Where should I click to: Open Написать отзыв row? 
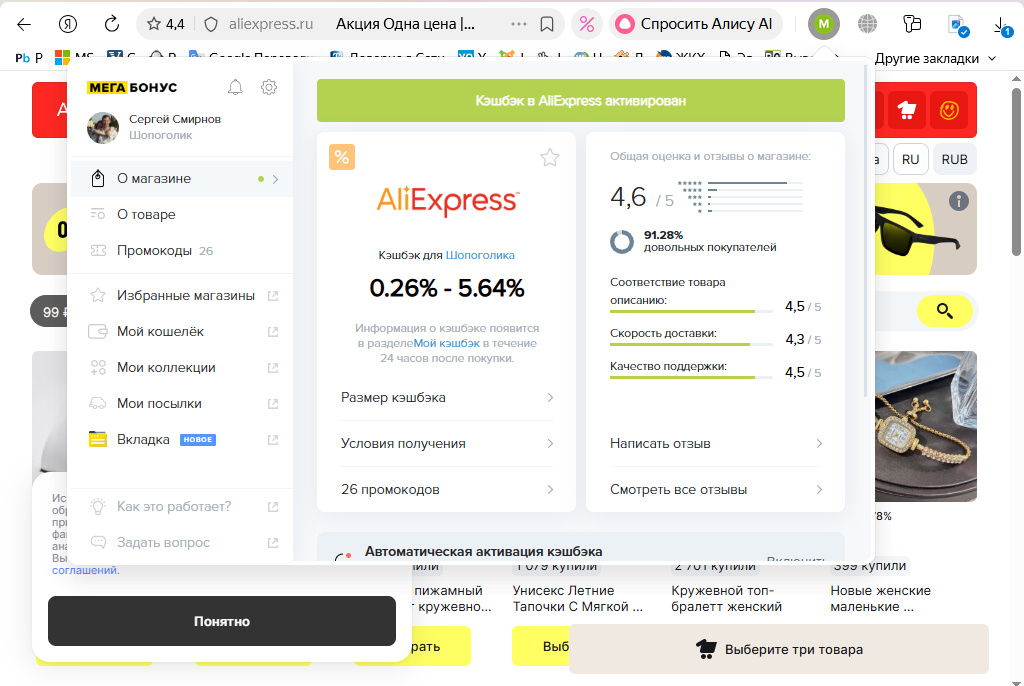click(716, 443)
